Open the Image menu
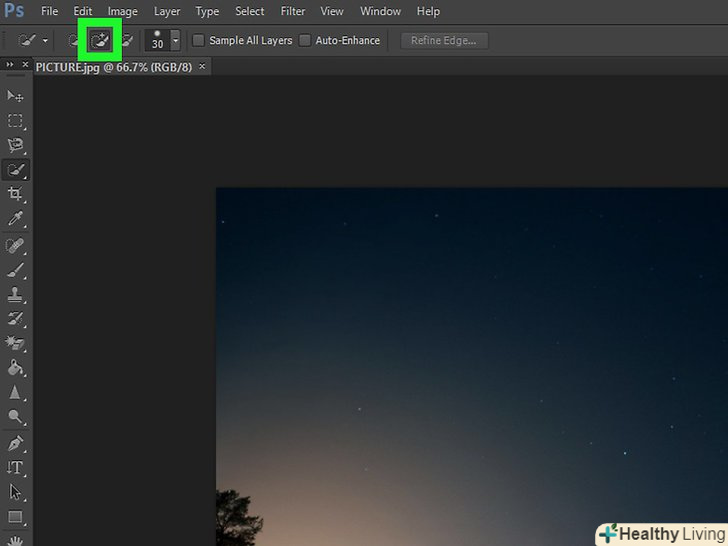 coord(123,11)
